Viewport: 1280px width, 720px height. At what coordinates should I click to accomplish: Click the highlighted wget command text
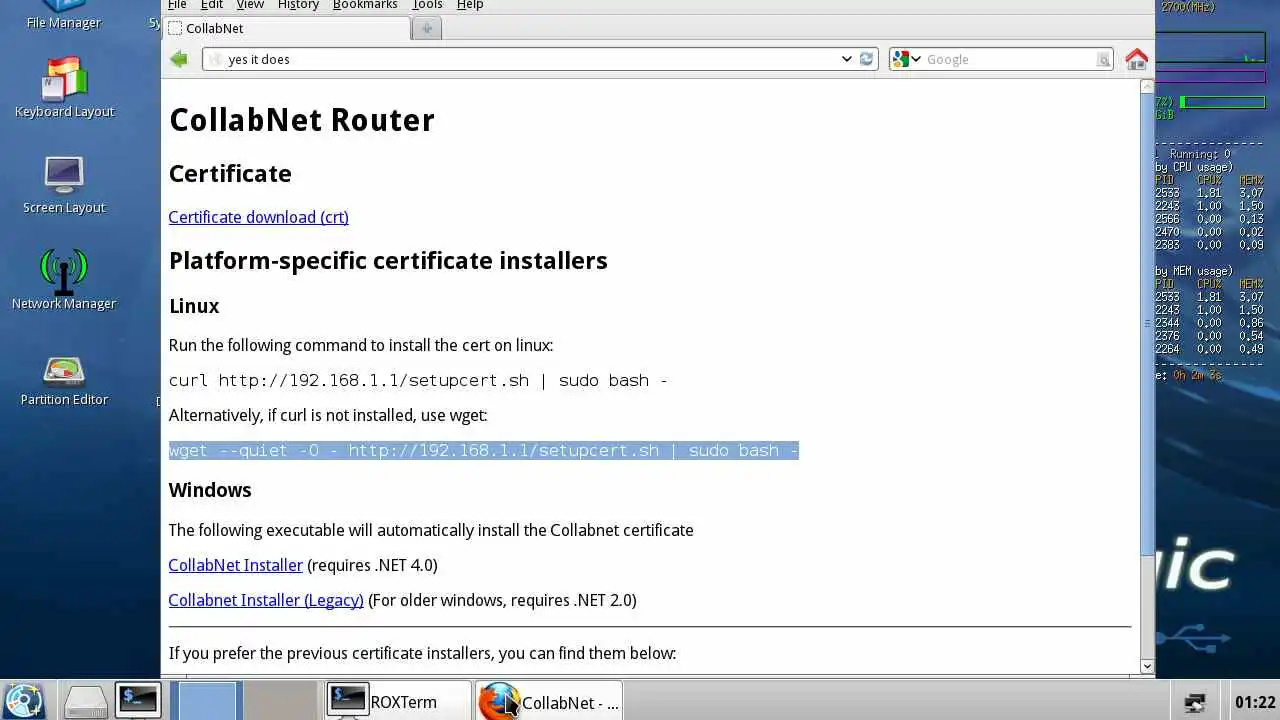point(484,450)
